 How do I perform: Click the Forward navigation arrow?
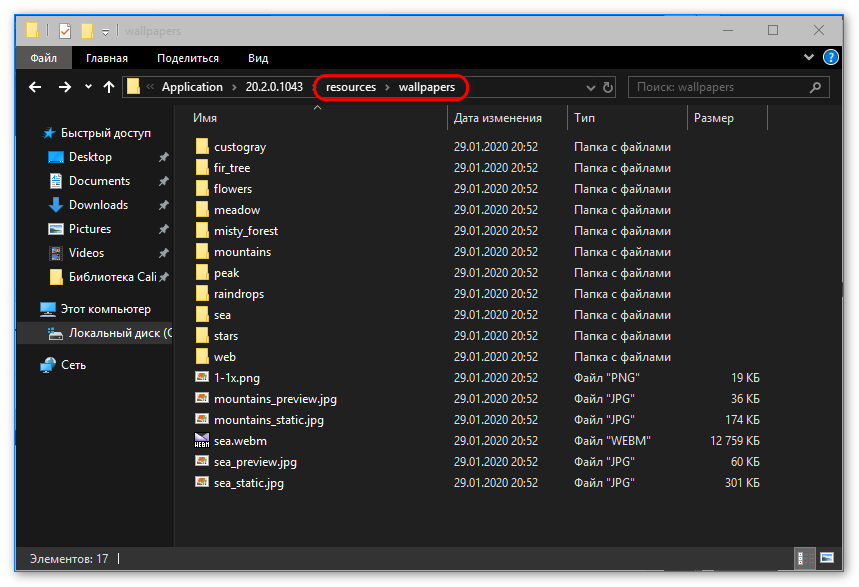(64, 87)
